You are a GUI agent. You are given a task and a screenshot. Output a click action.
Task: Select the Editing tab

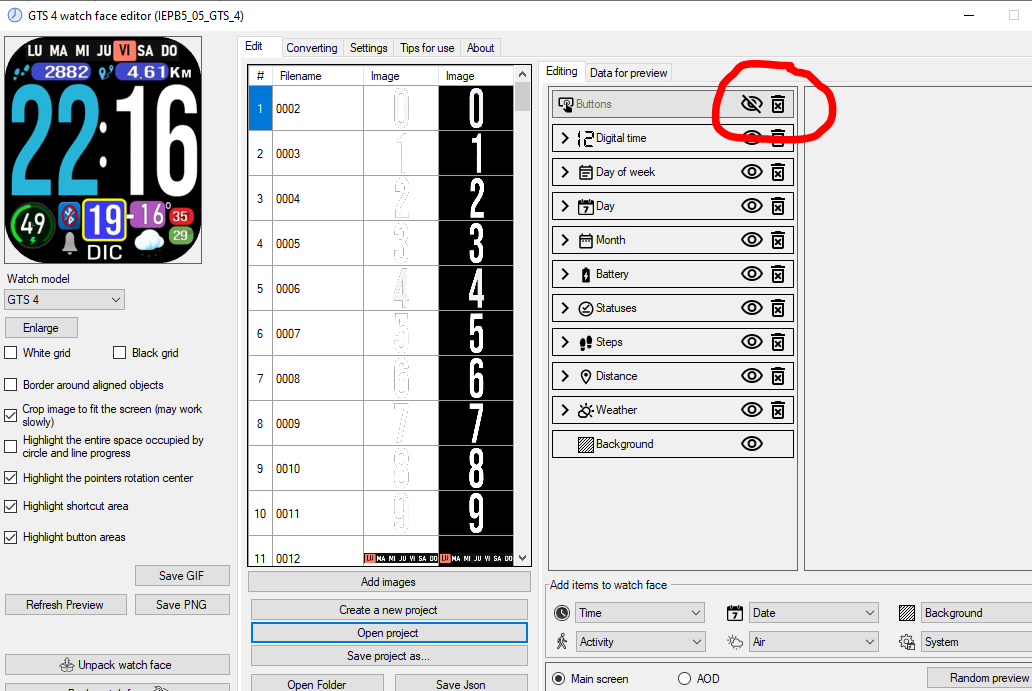click(x=561, y=71)
